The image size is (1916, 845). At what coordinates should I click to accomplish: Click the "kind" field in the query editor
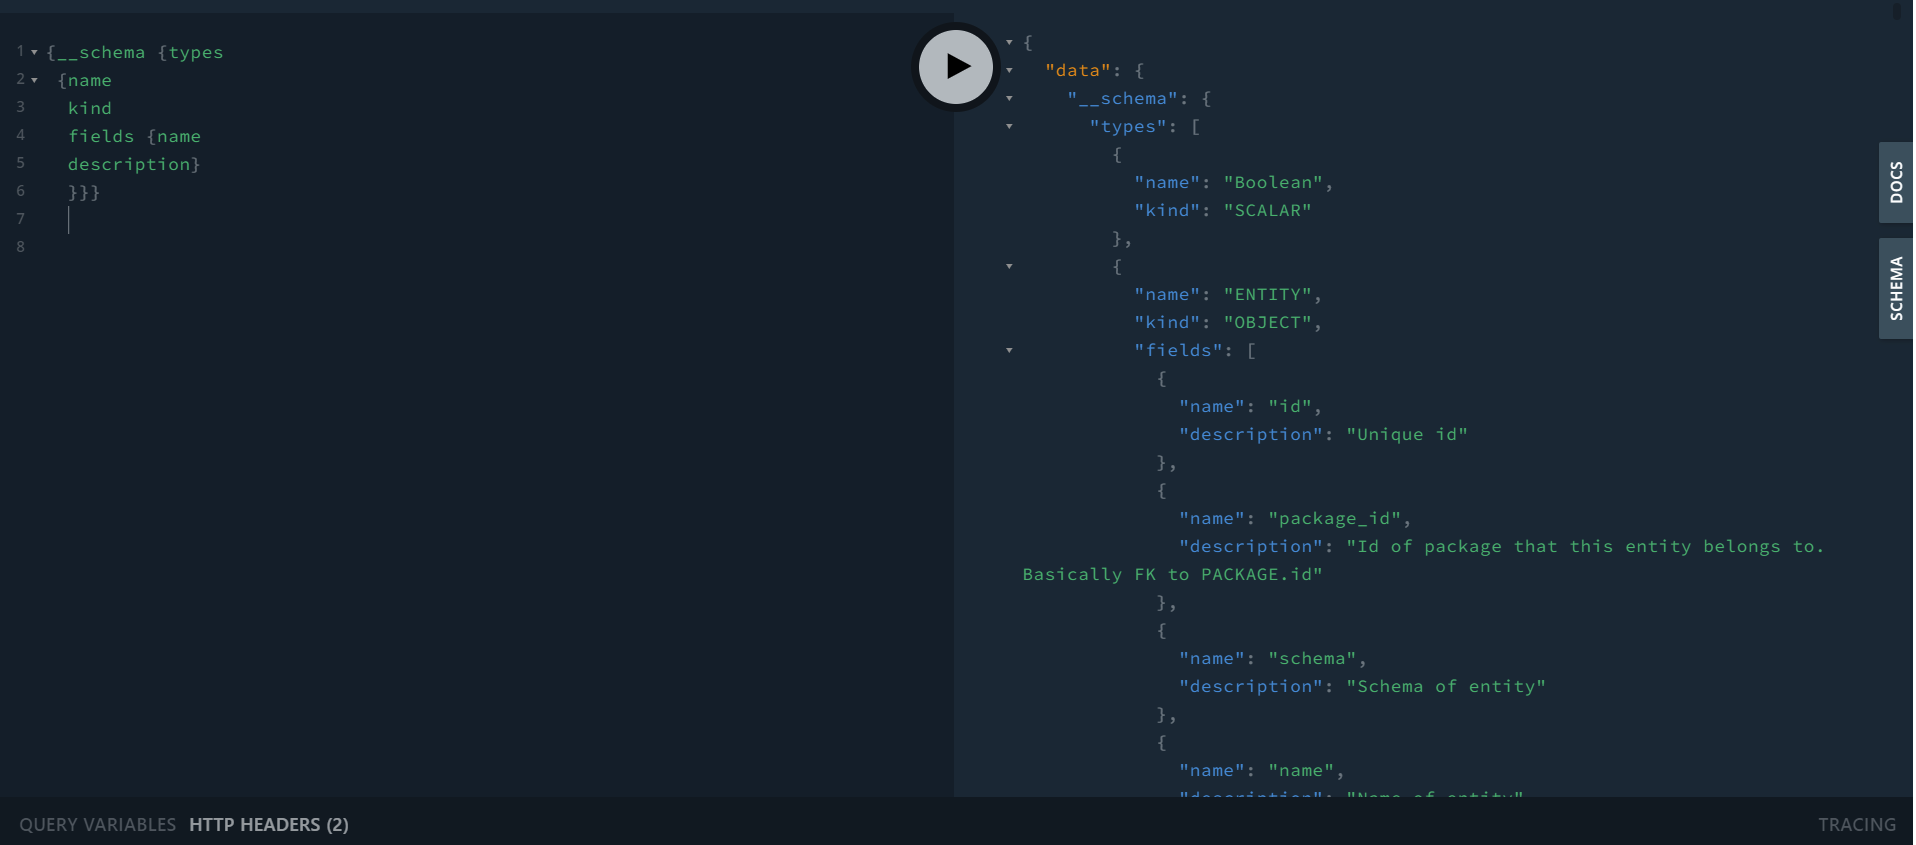[x=89, y=108]
